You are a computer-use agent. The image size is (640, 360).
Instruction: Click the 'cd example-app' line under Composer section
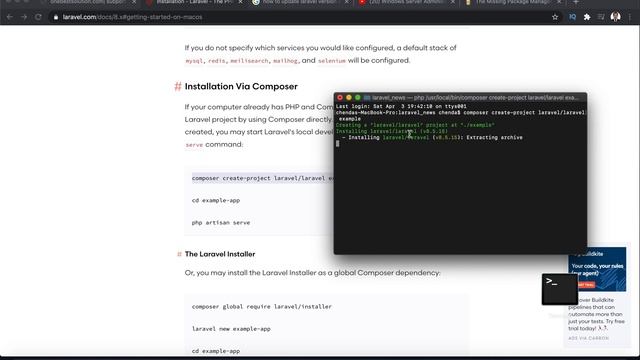coord(216,200)
